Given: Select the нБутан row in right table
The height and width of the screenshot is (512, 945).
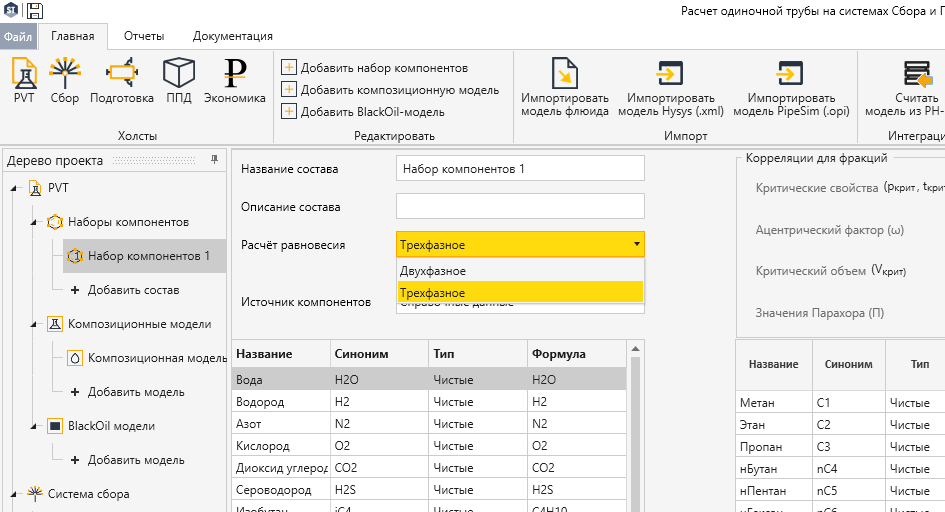Looking at the screenshot, I should 840,469.
